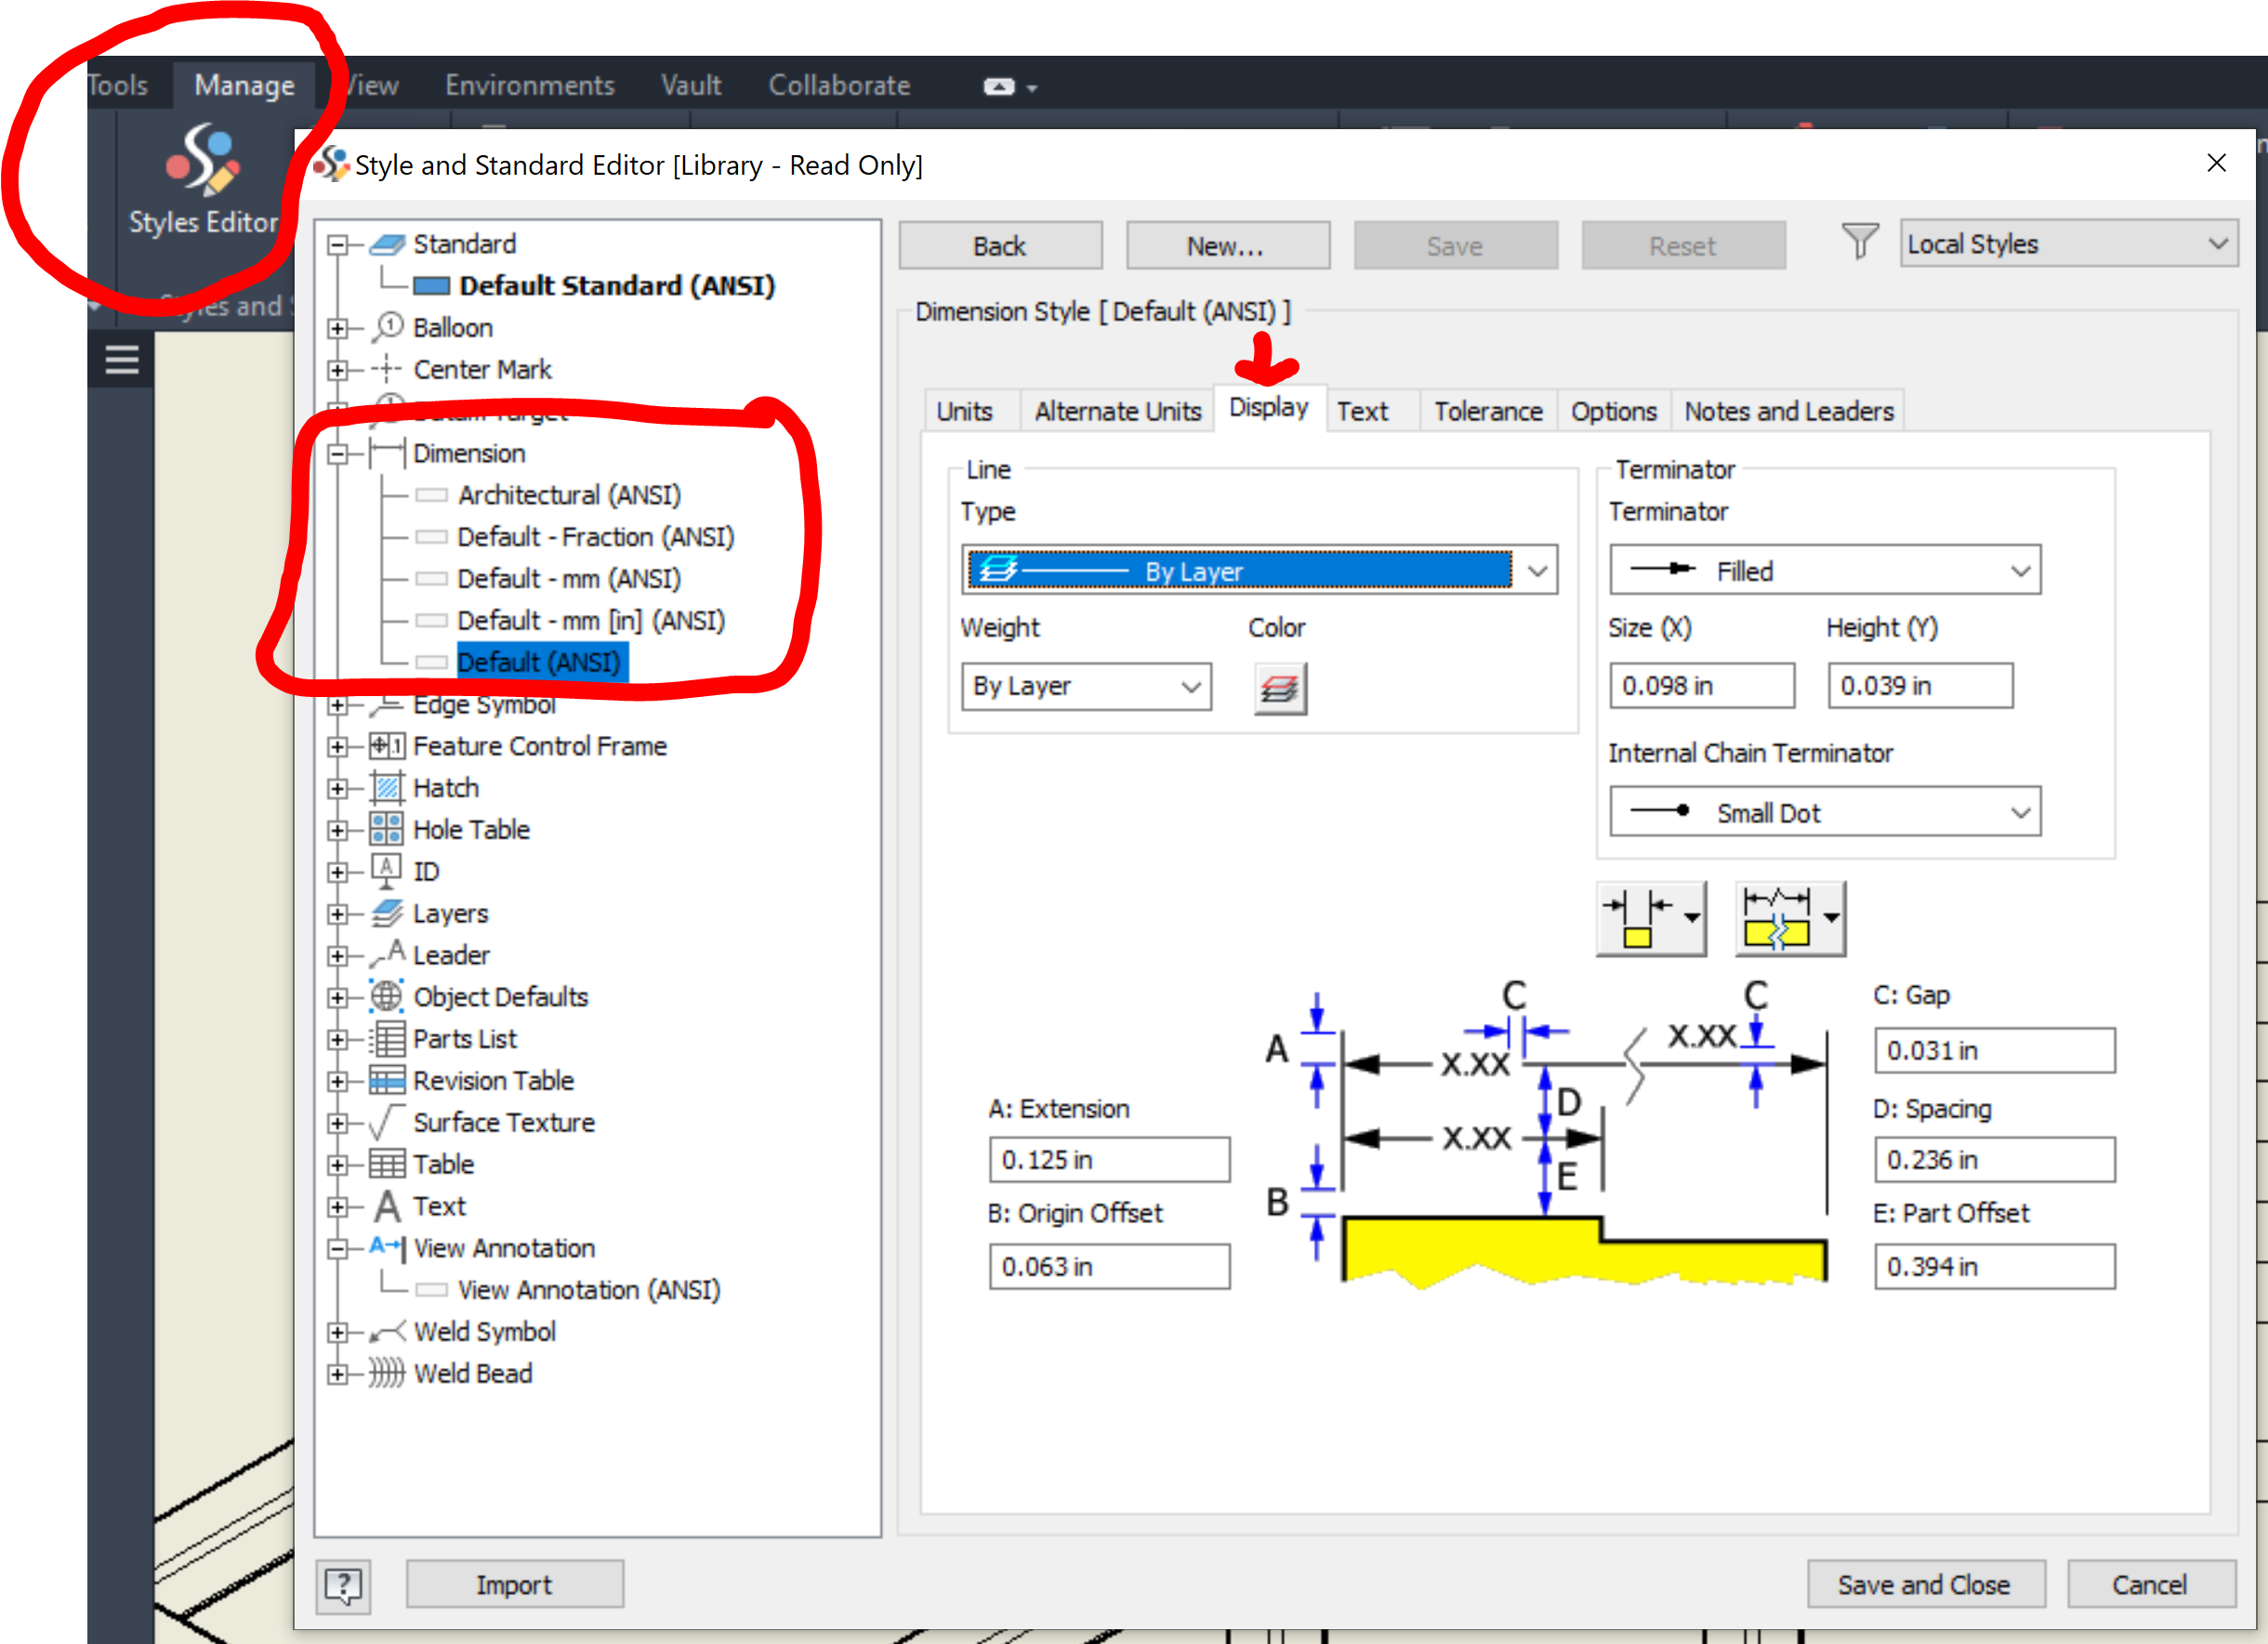
Task: Click the Save and Close button
Action: [1924, 1585]
